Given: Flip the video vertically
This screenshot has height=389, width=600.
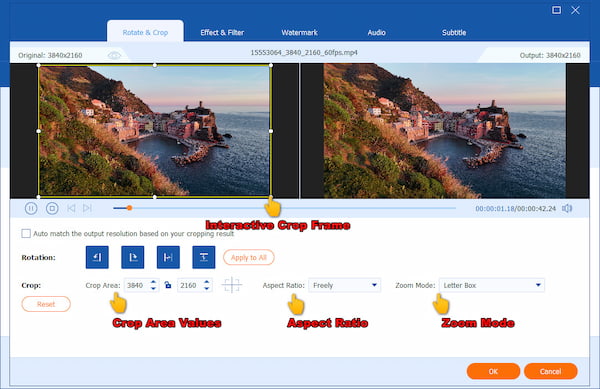Looking at the screenshot, I should click(x=204, y=257).
